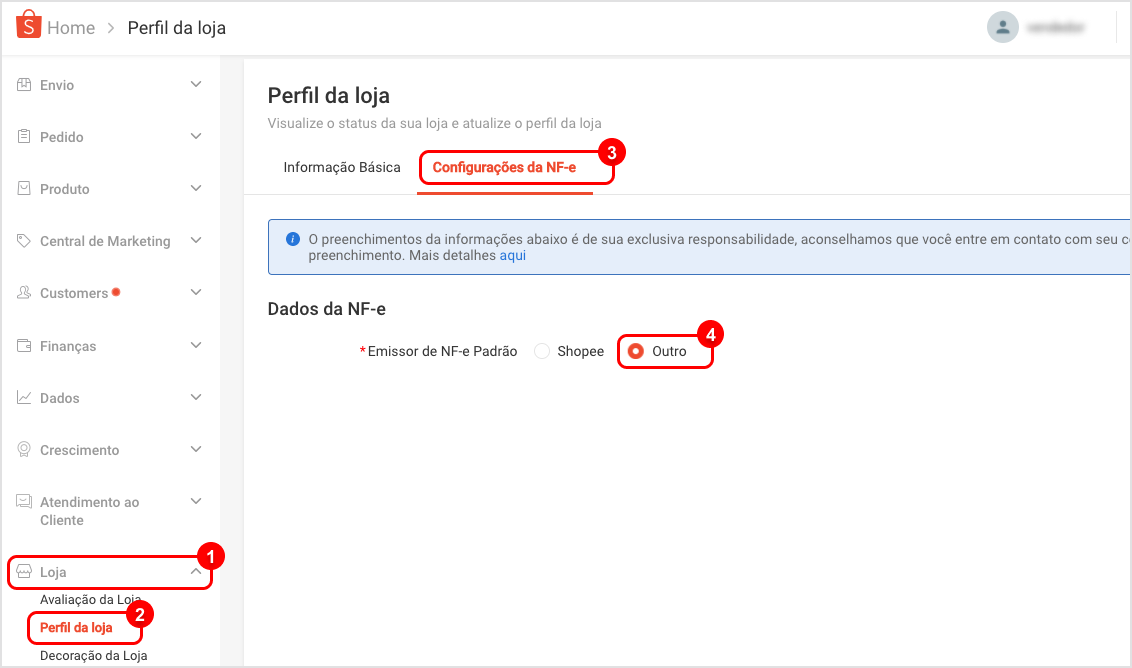The width and height of the screenshot is (1132, 668).
Task: Click the Finanças wallet icon
Action: point(25,346)
